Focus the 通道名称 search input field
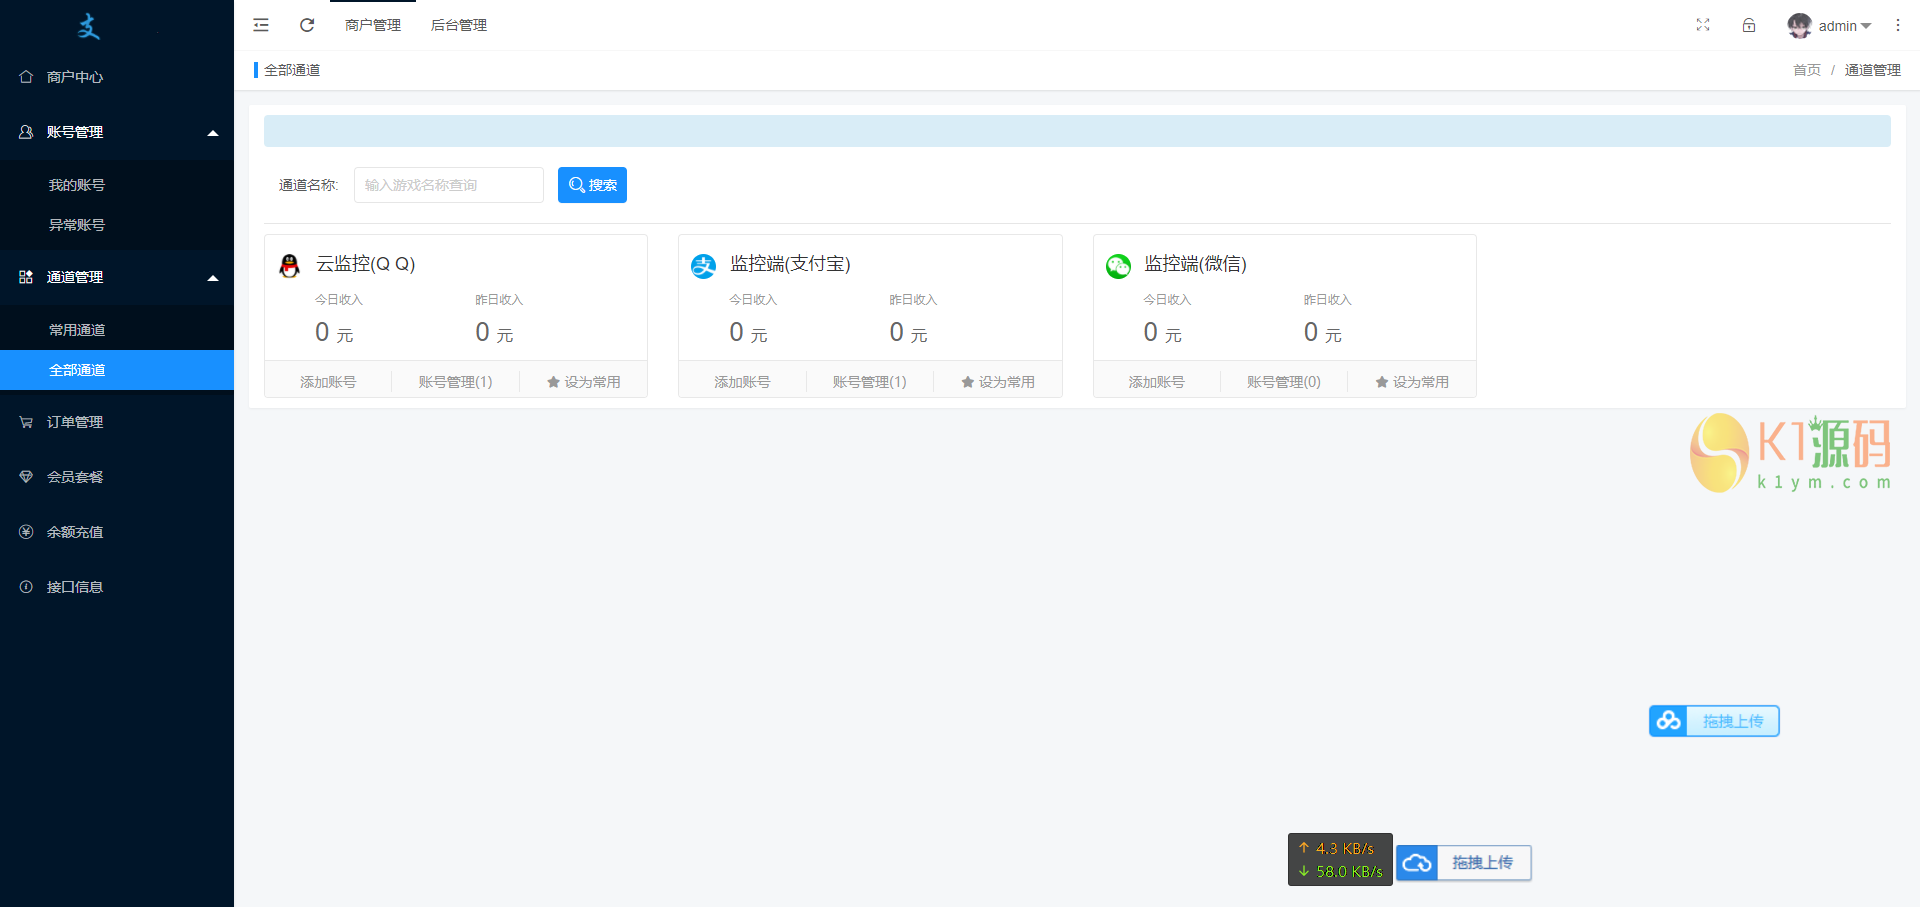The image size is (1920, 907). 449,185
